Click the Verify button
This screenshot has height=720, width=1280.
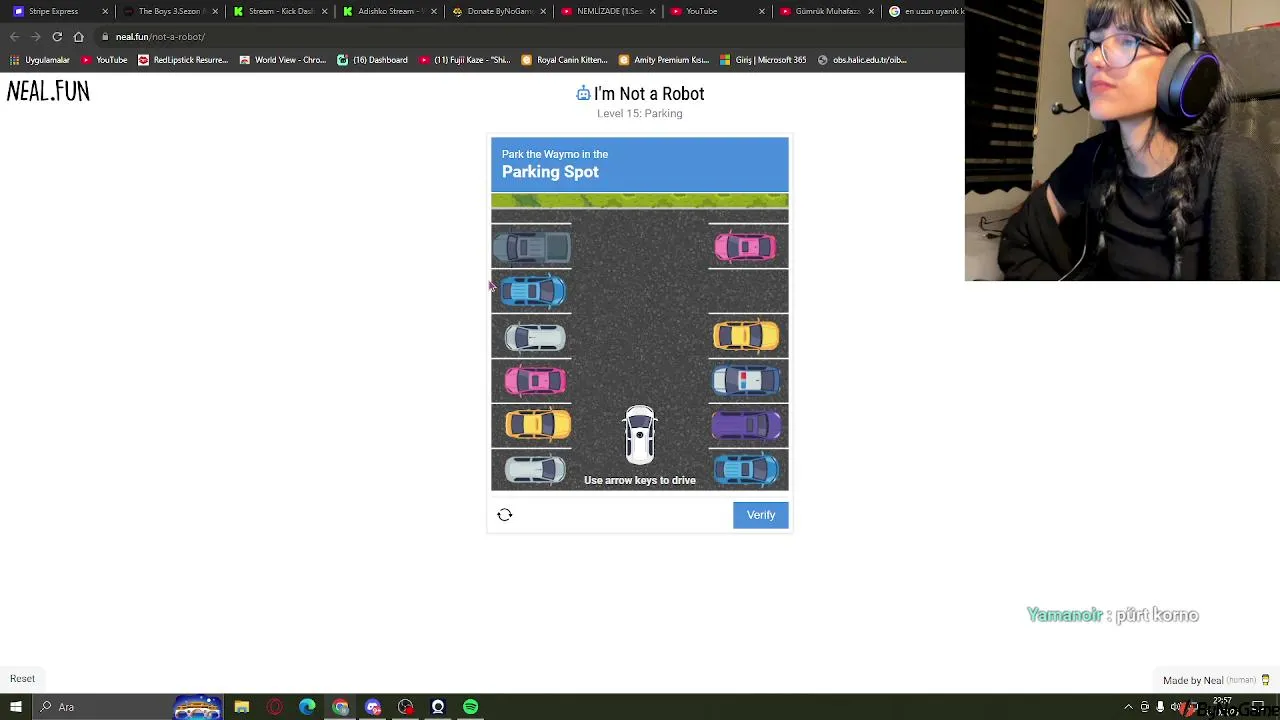point(761,515)
